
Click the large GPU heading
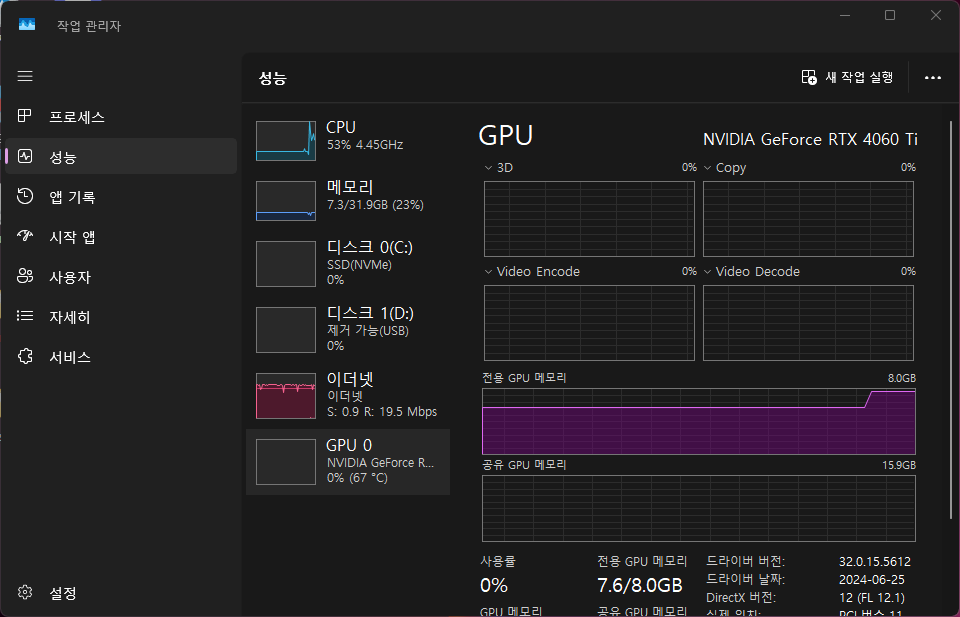click(506, 135)
